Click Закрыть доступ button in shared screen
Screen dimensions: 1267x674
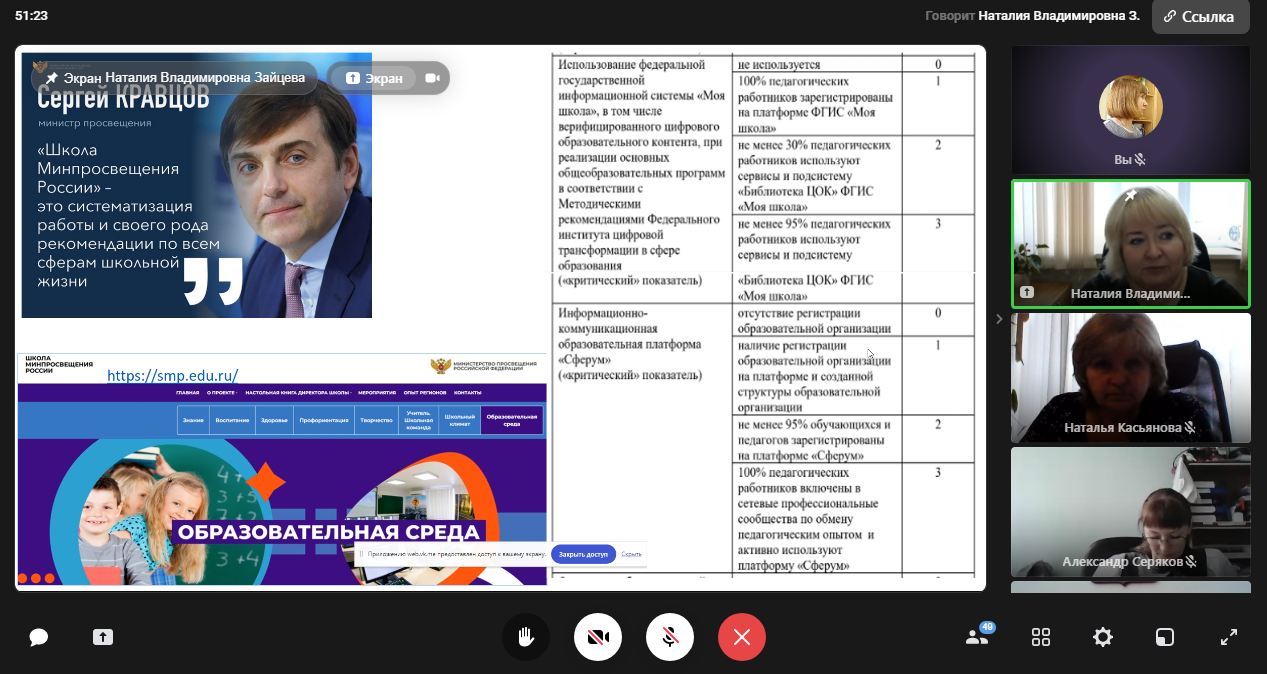point(583,554)
